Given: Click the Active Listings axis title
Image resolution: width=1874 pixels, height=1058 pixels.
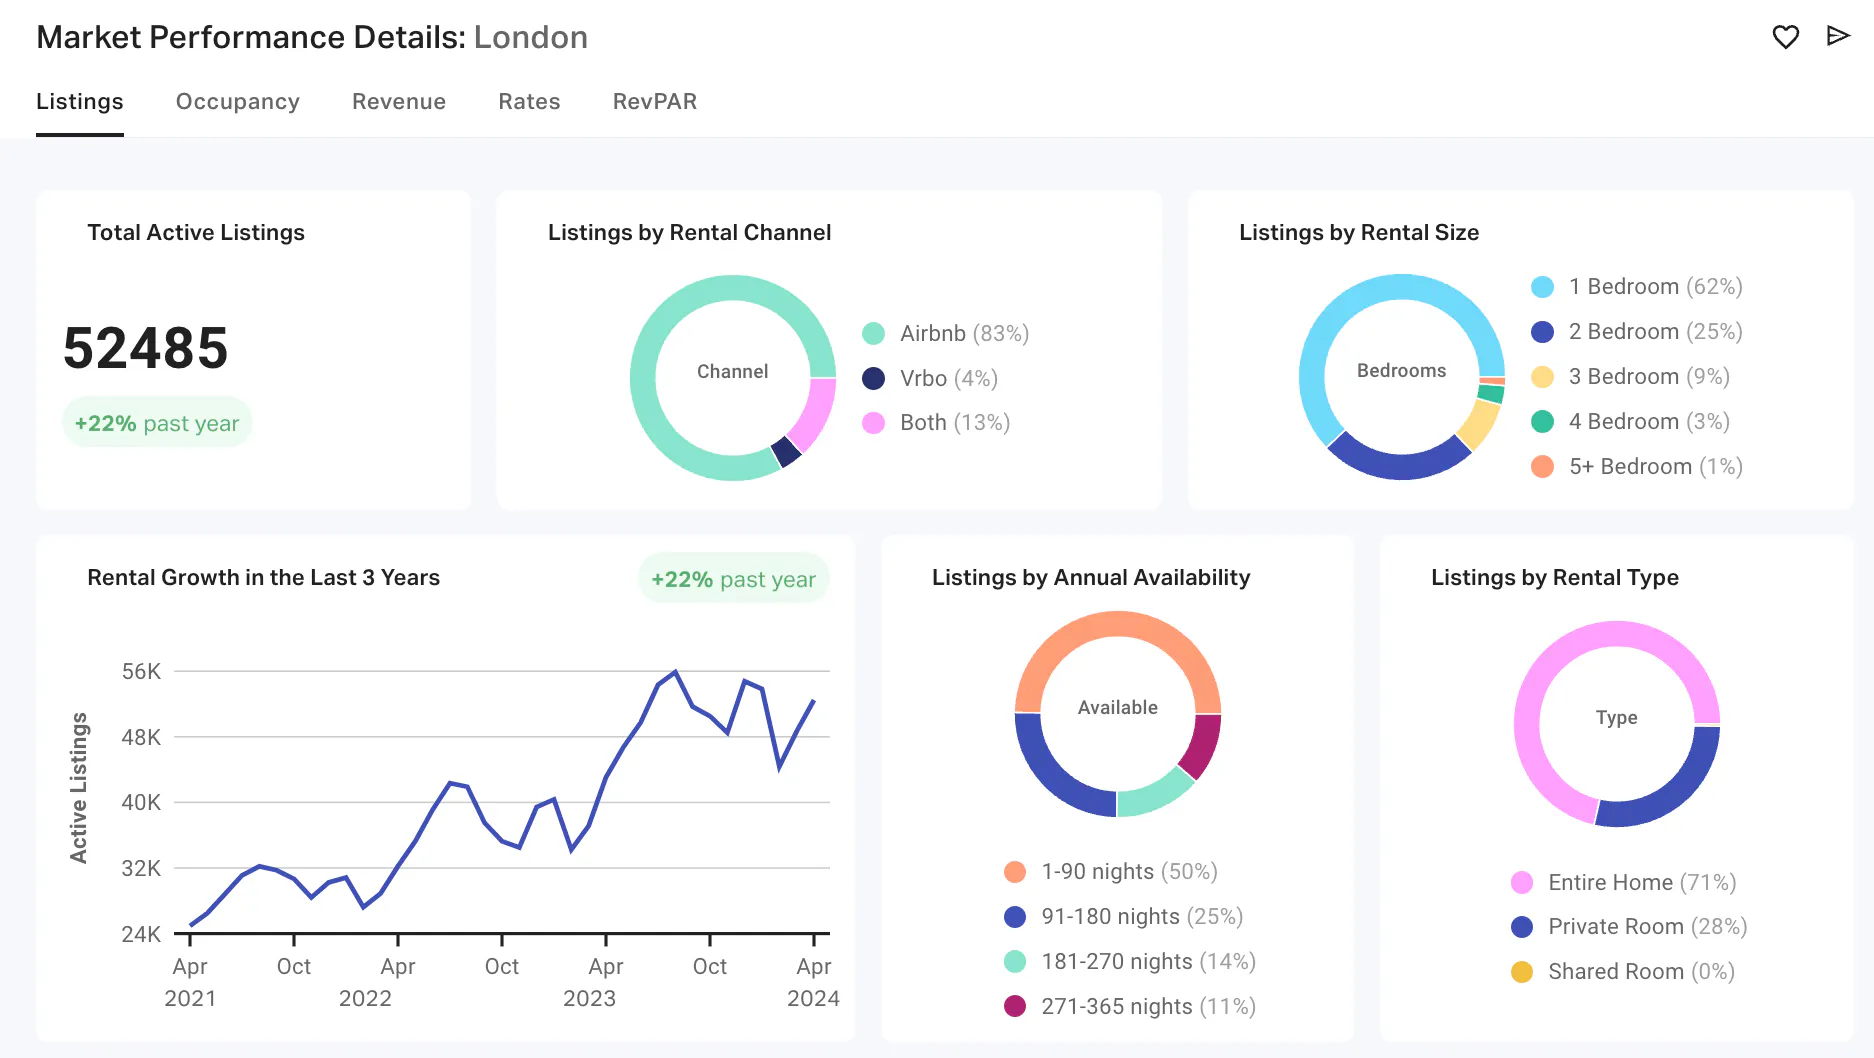Looking at the screenshot, I should [x=78, y=788].
